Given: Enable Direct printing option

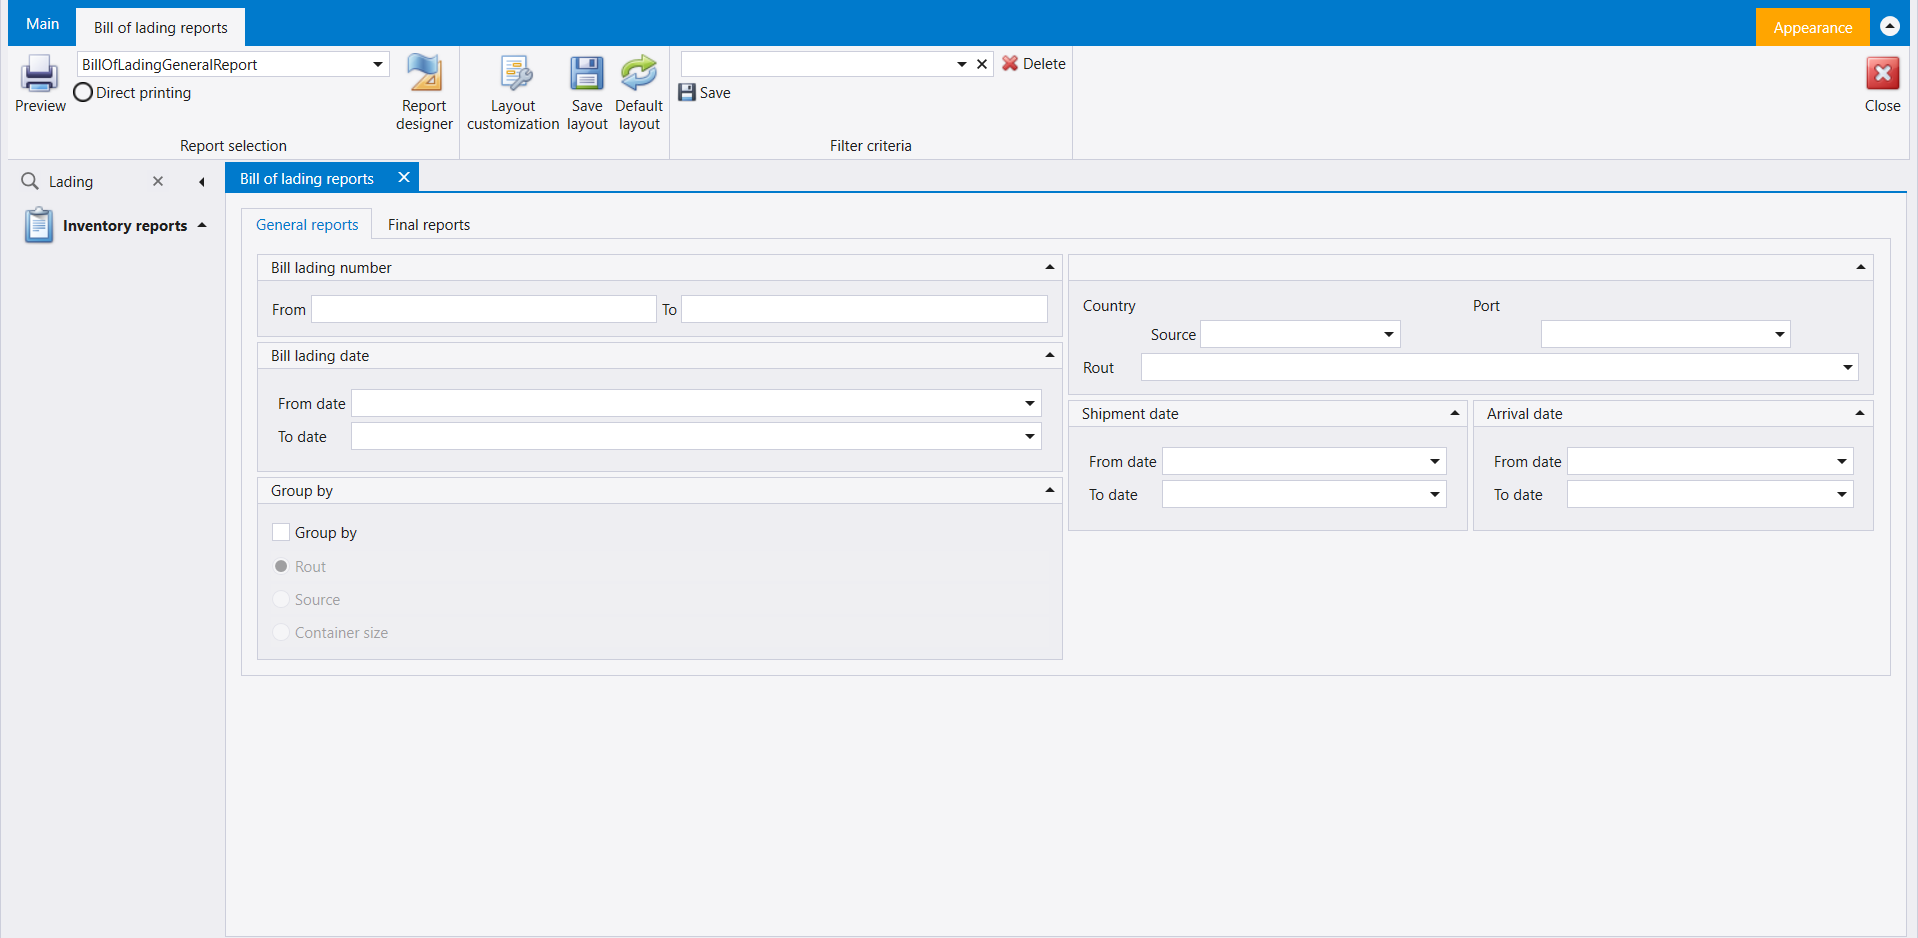Looking at the screenshot, I should point(83,92).
